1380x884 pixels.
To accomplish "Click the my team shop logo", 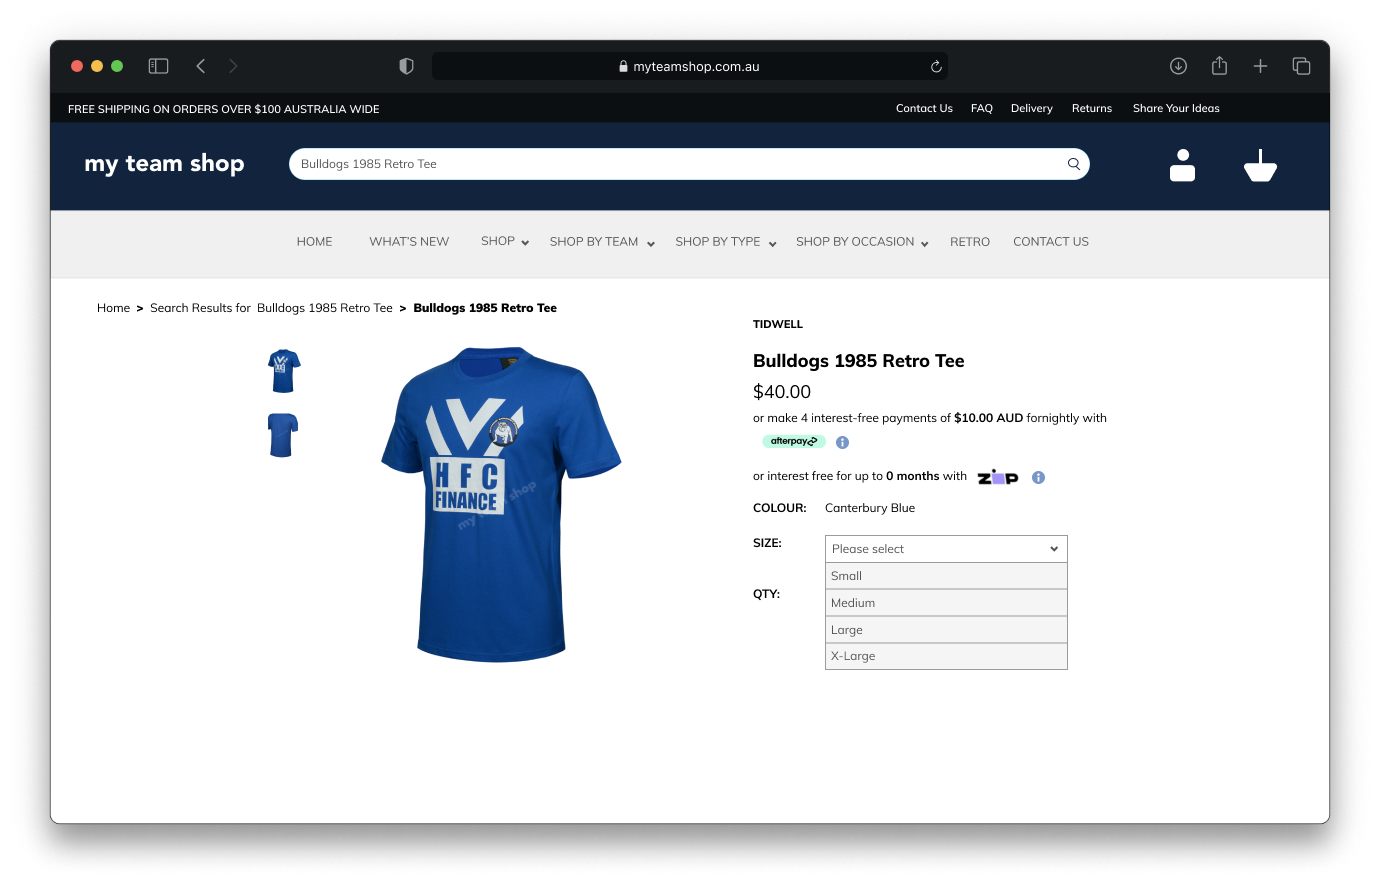I will [164, 164].
